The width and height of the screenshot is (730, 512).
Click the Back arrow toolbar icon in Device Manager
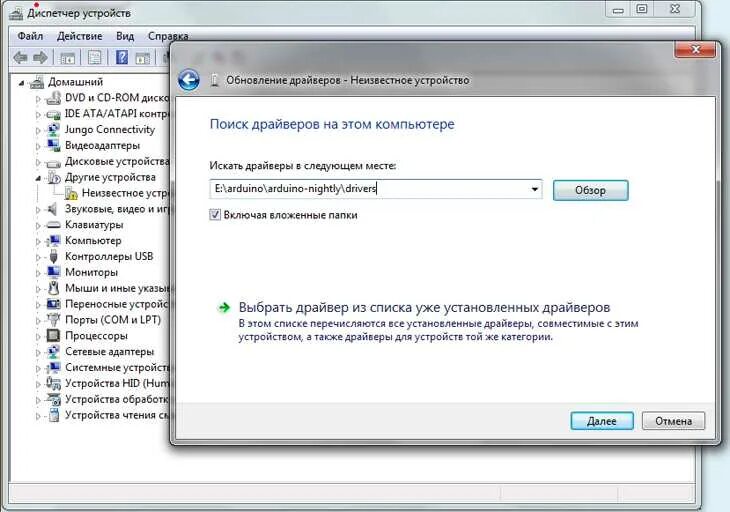pyautogui.click(x=20, y=58)
